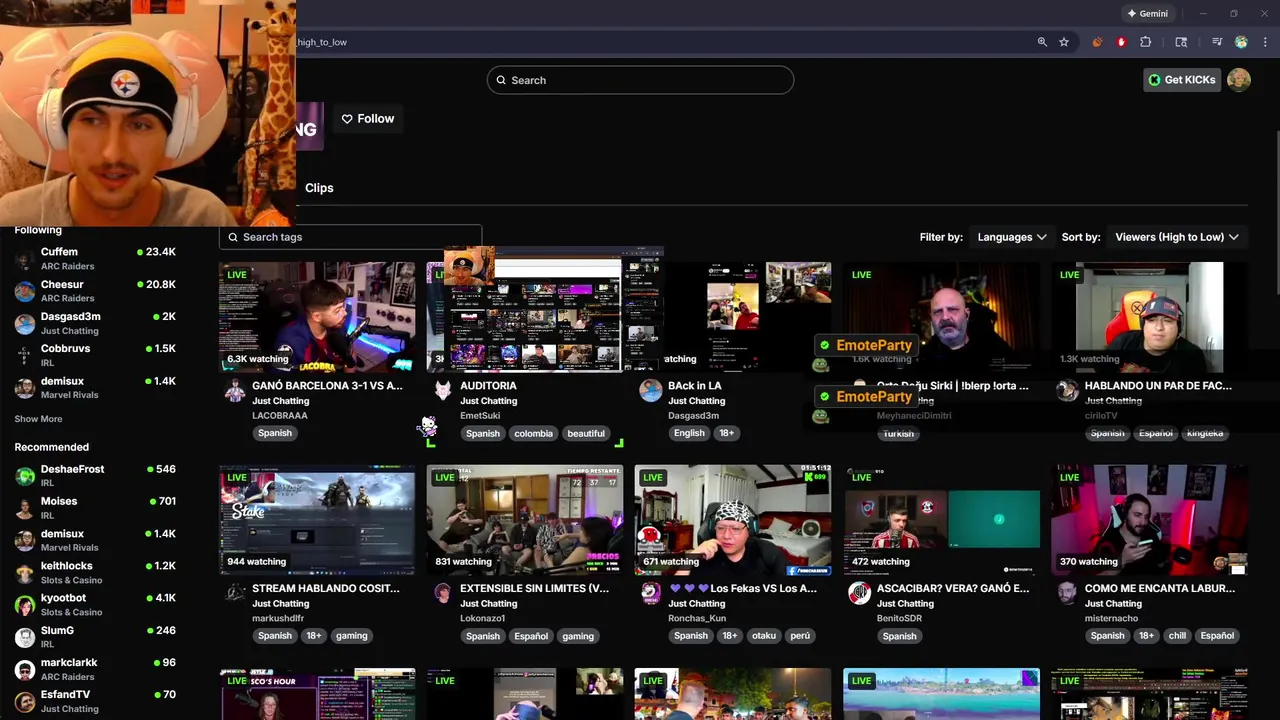The image size is (1280, 720).
Task: Open the BenitoSDR stream thumbnail
Action: pos(941,520)
